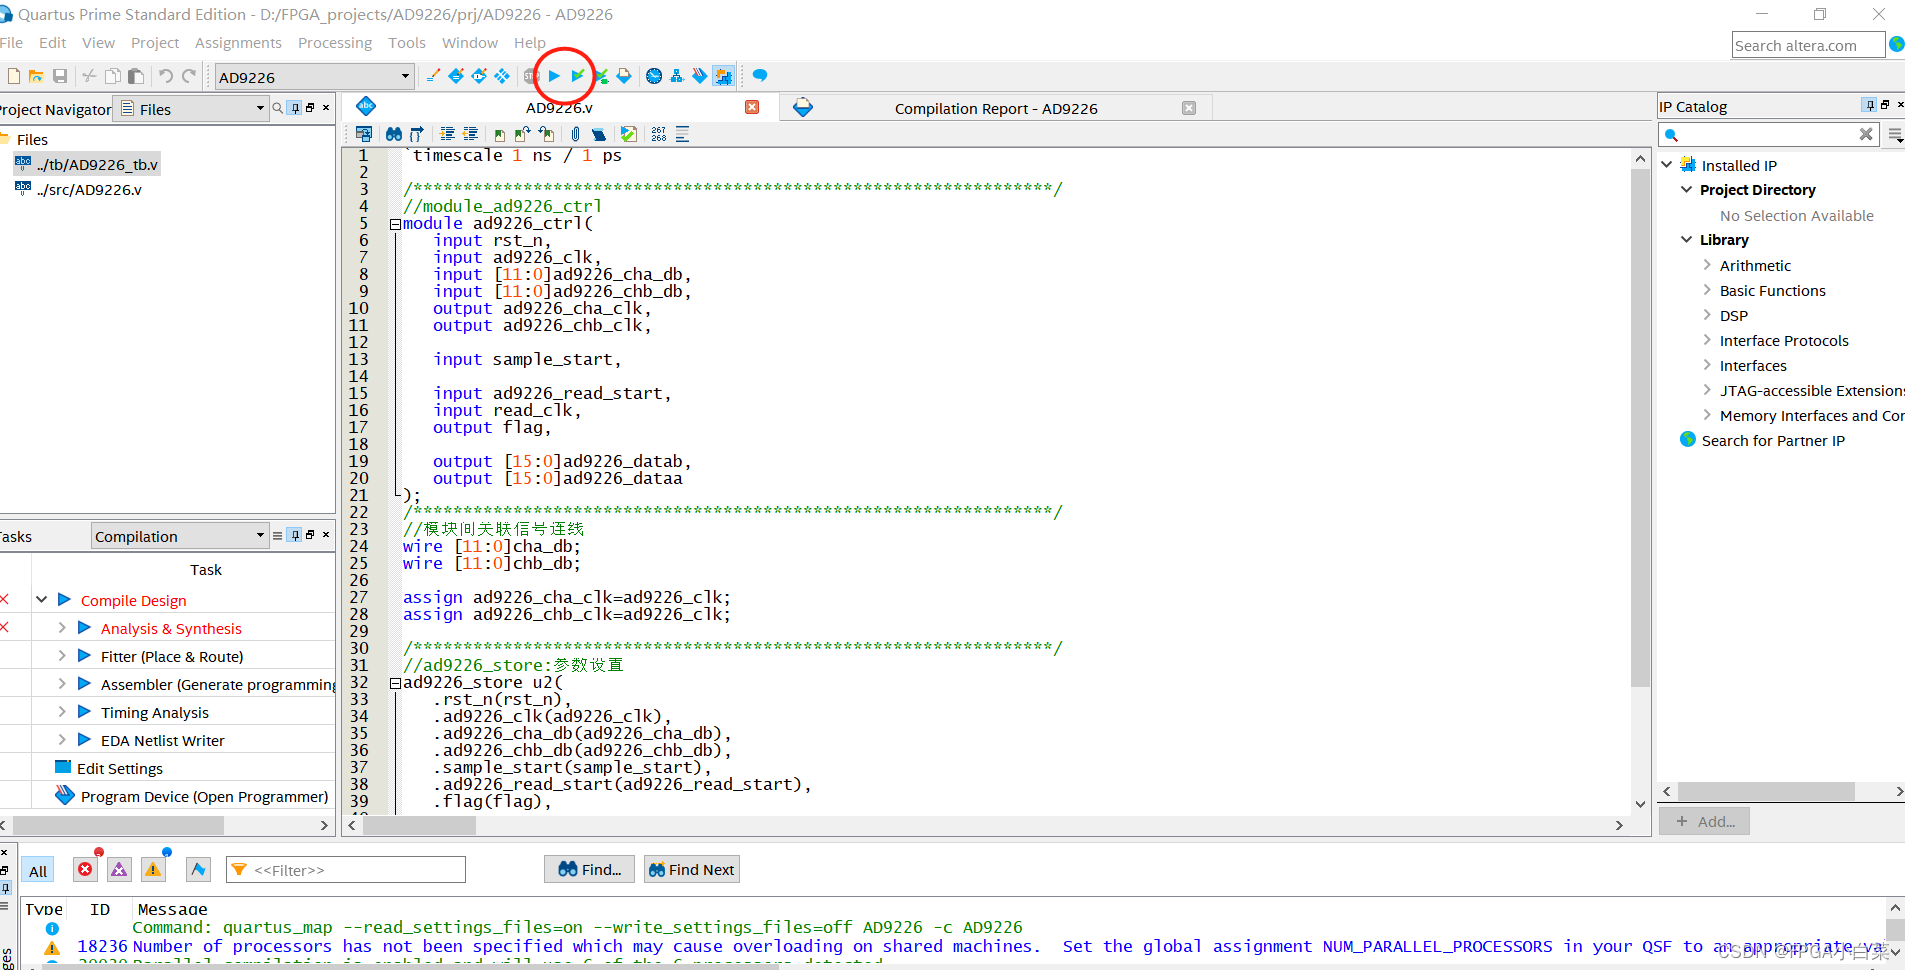Collapse the Installed IP tree node
Screen dimensions: 1905x970
(x=1667, y=165)
